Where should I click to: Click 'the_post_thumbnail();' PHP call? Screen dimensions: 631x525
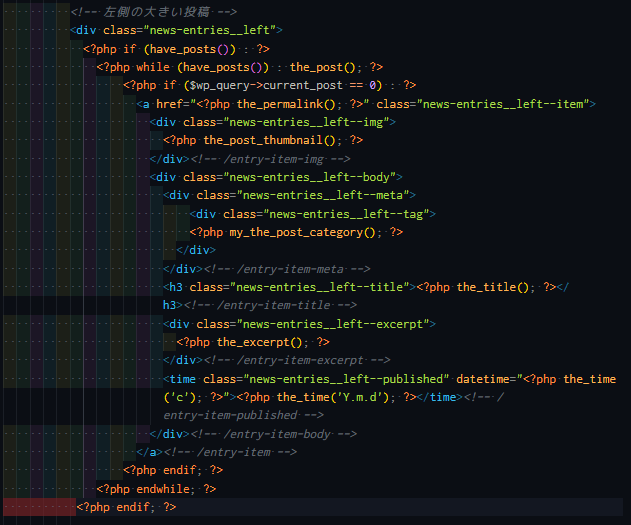click(x=273, y=140)
